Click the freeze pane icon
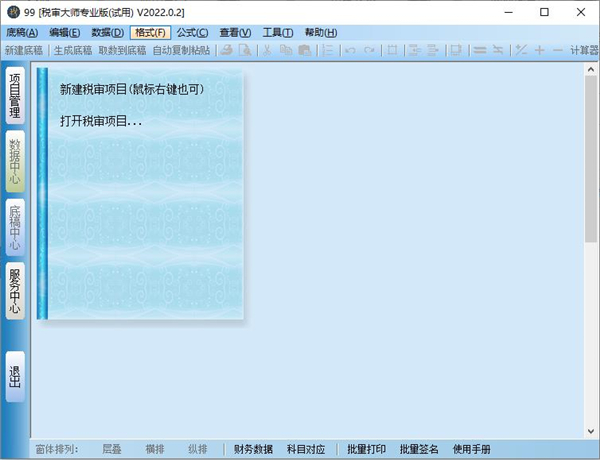Screen dimensions: 600x460 pos(456,50)
